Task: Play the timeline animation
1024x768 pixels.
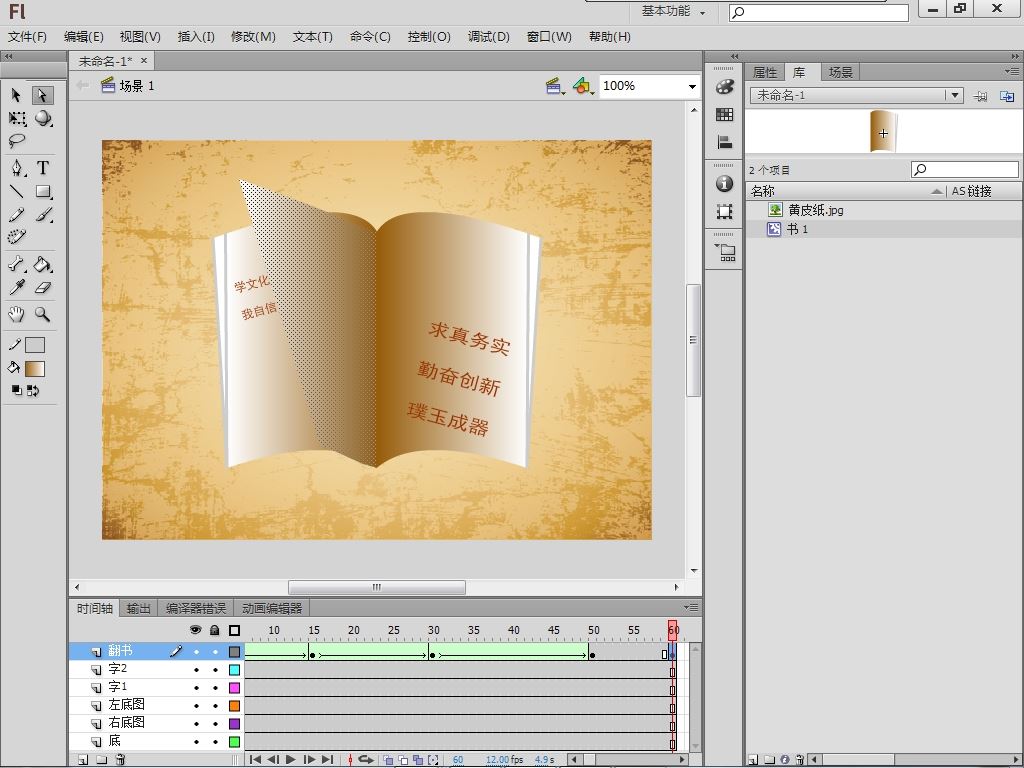Action: 291,760
